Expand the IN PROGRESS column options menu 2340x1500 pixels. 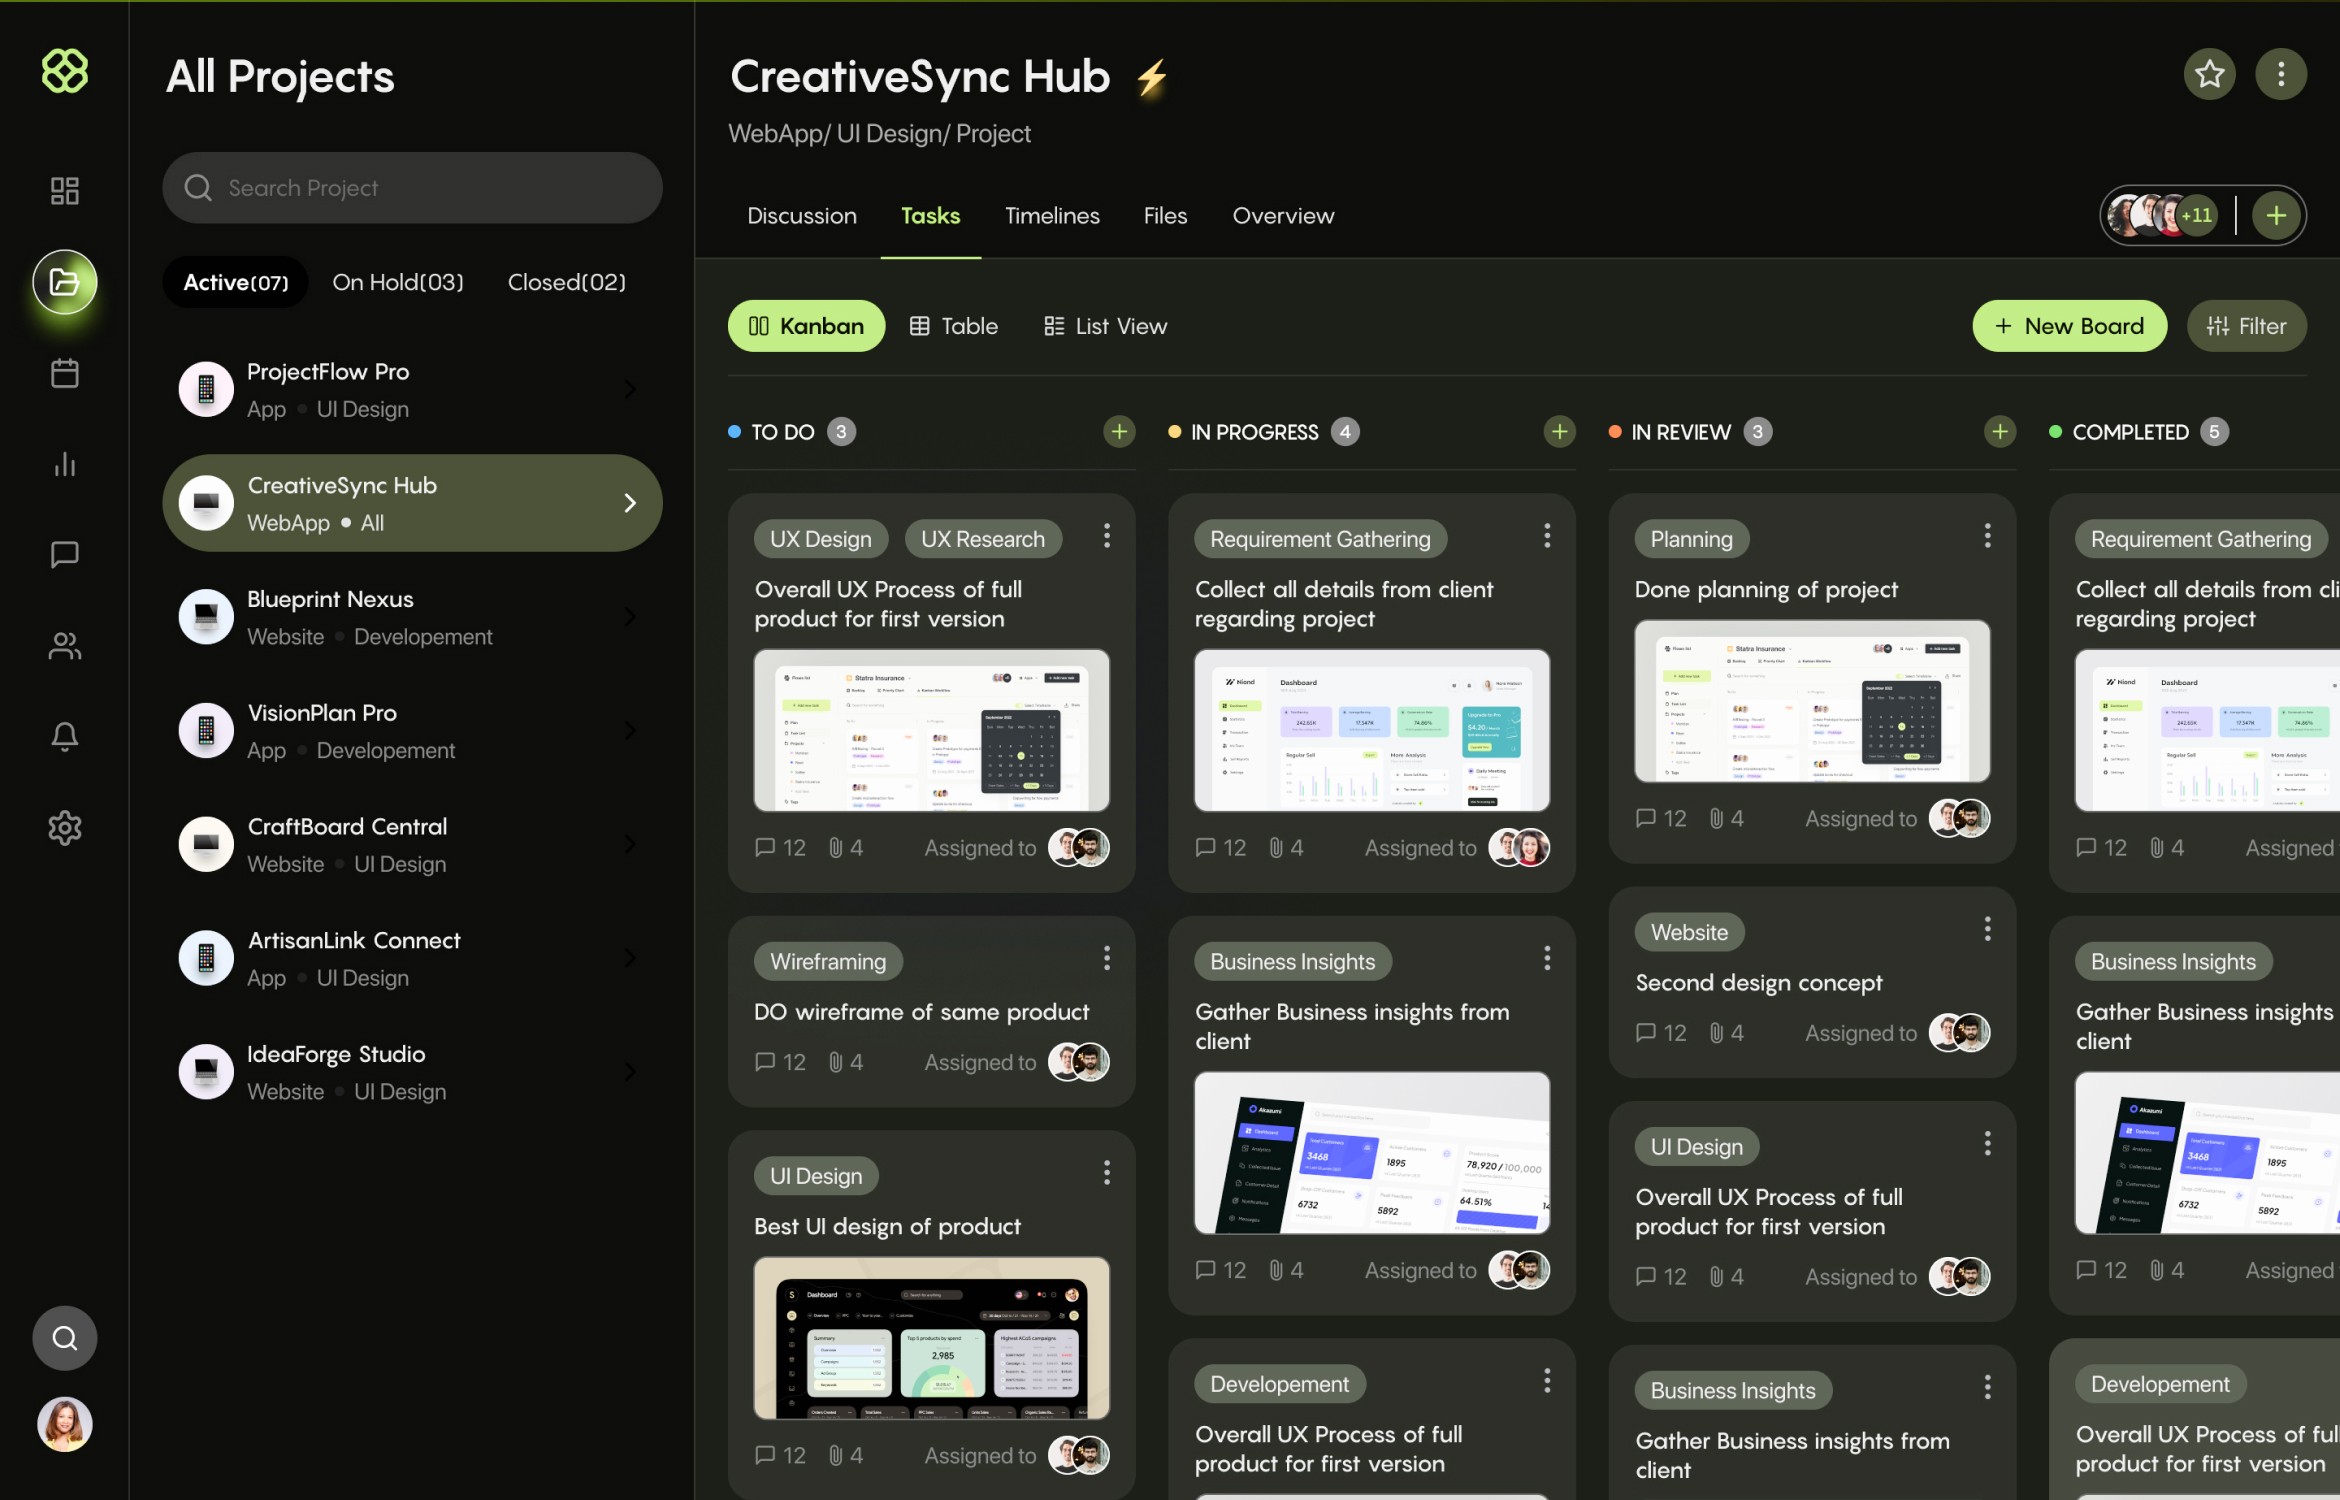1555,432
